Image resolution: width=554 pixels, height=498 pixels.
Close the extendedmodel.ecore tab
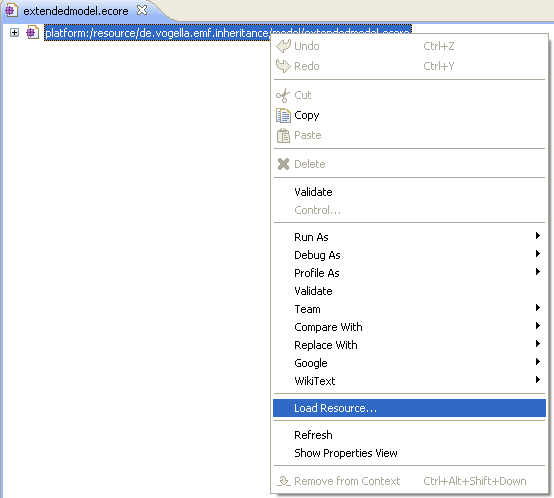142,10
